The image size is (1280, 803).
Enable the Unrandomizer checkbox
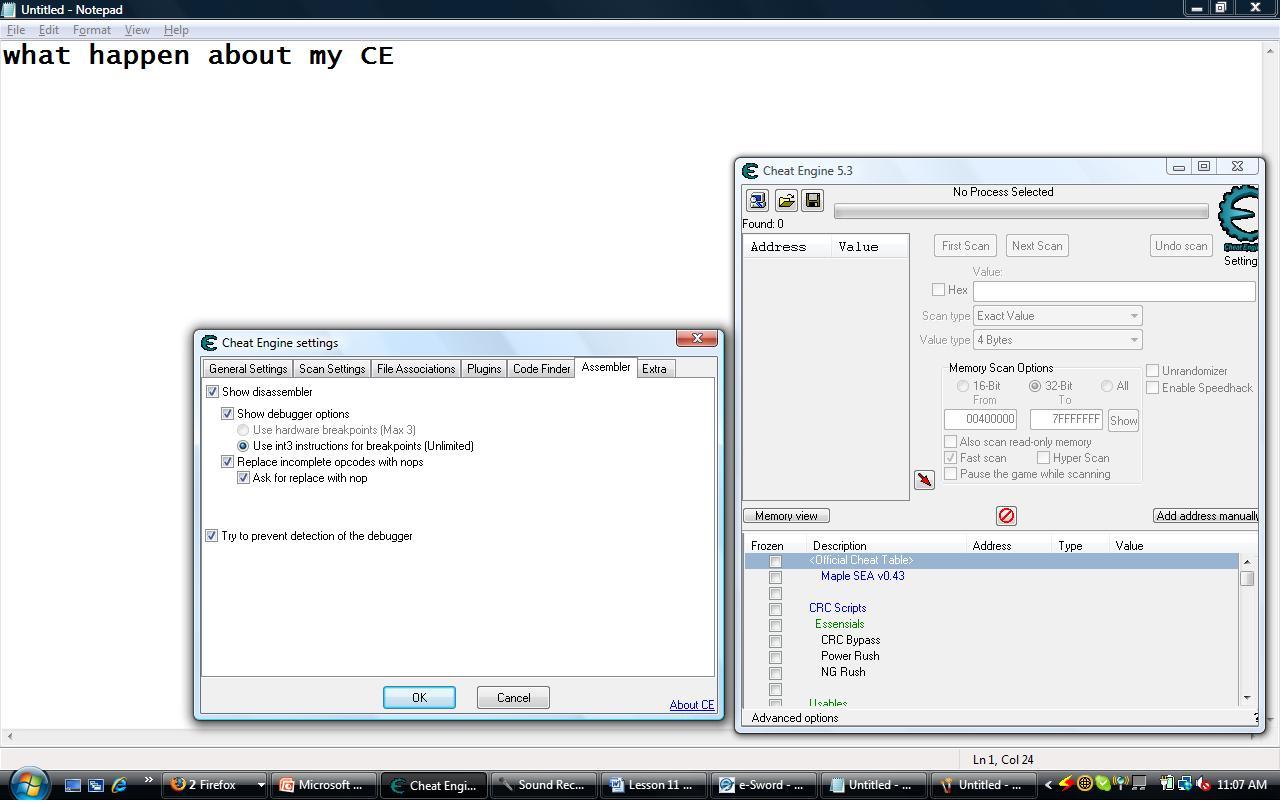coord(1152,371)
